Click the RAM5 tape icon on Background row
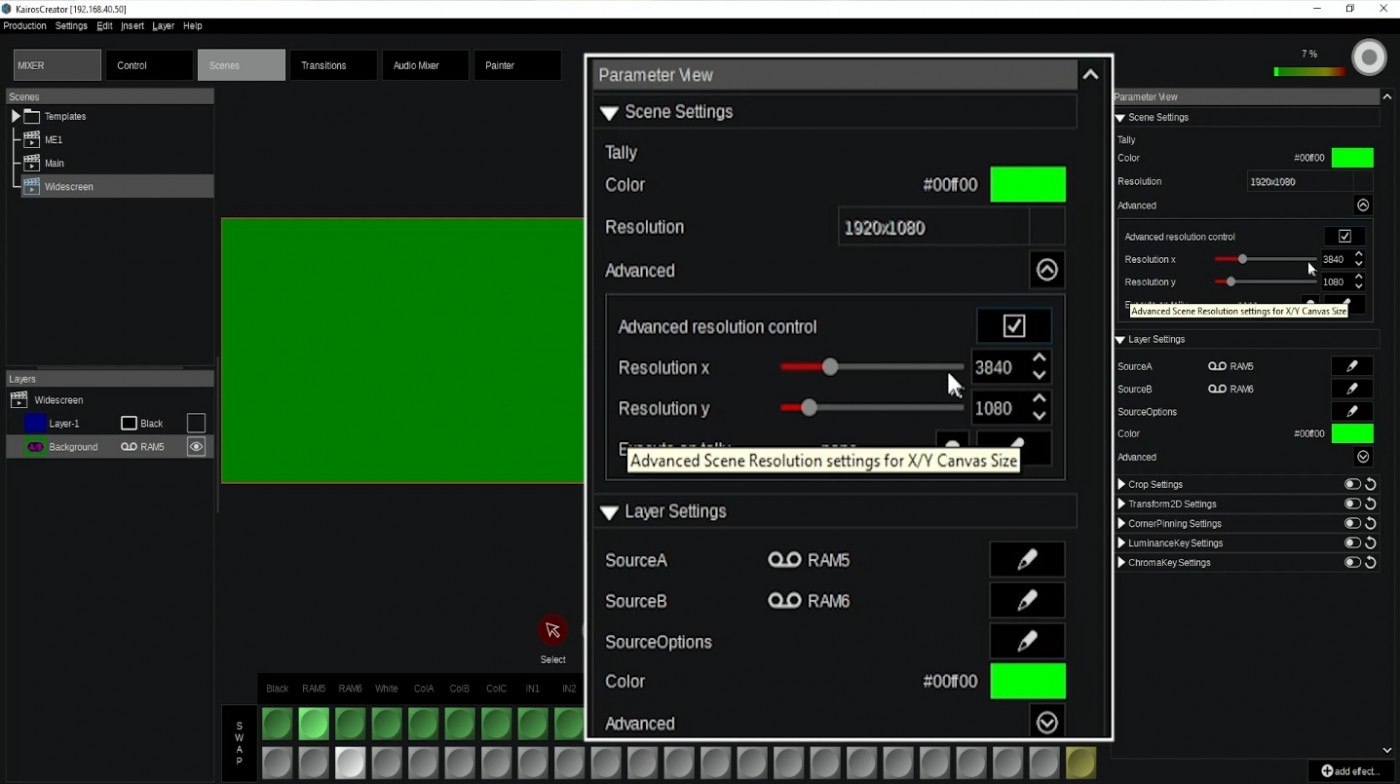Screen dimensions: 1400x784 pos(129,447)
